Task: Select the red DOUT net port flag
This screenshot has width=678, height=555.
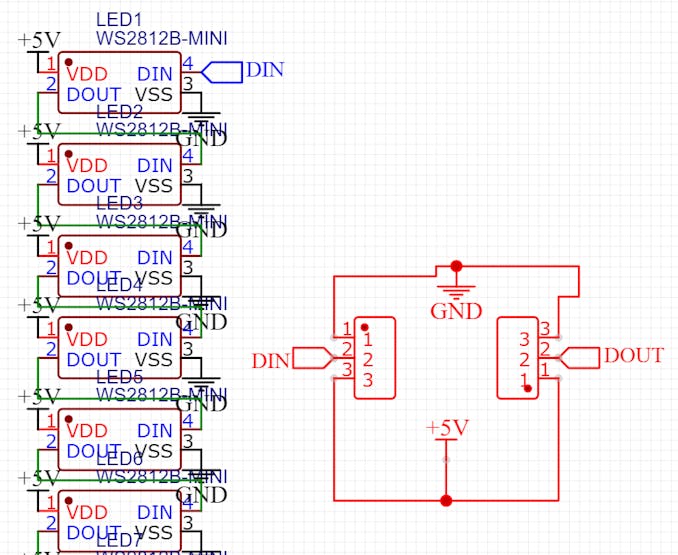Action: [579, 358]
